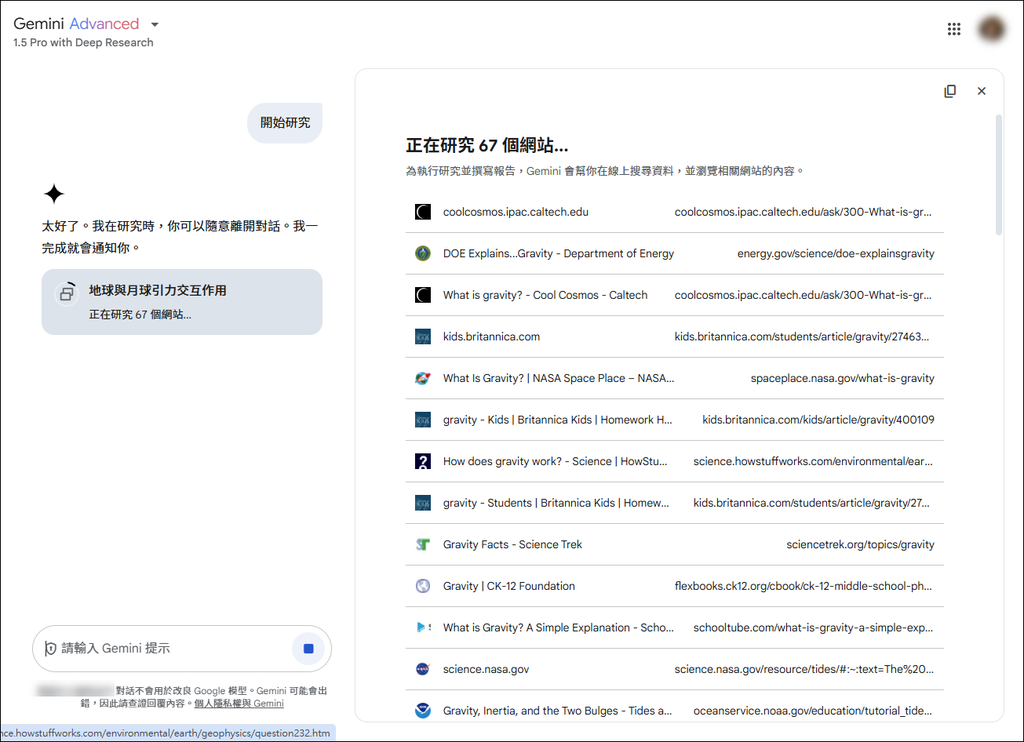
Task: Click the 正在研究 67 個網站... panel heading
Action: [x=487, y=145]
